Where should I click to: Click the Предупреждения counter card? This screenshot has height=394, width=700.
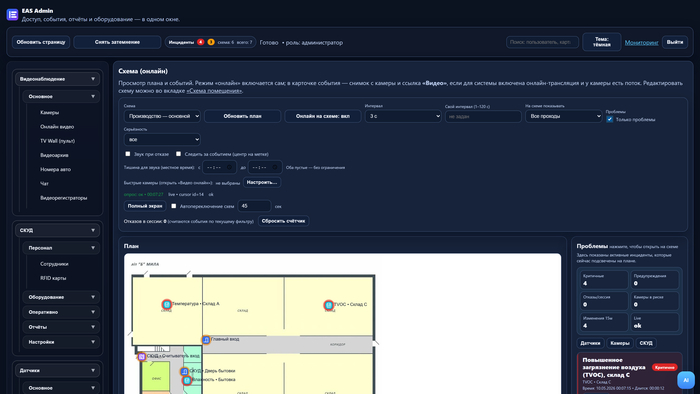[654, 280]
